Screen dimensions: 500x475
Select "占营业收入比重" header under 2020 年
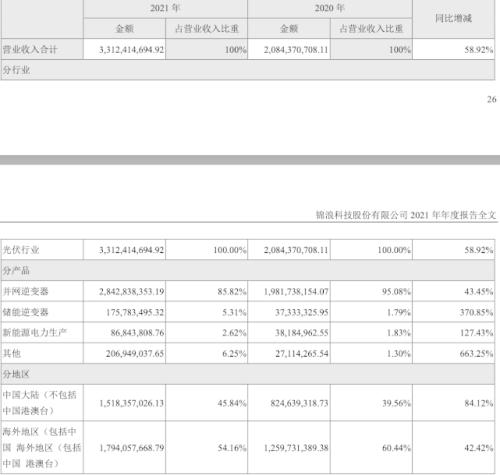click(x=371, y=29)
